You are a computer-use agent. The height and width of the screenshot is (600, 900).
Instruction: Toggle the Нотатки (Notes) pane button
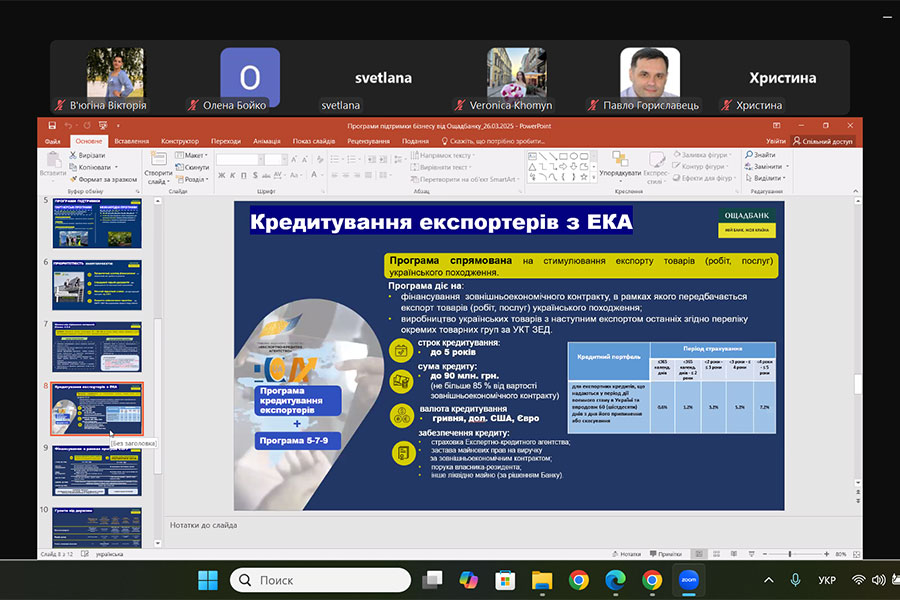click(628, 554)
